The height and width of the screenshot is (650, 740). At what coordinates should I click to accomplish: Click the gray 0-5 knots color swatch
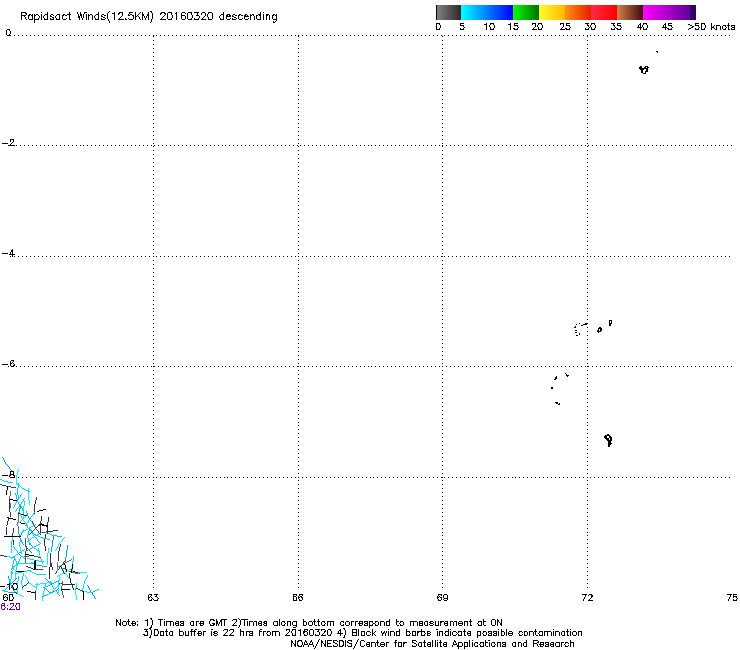tap(448, 12)
